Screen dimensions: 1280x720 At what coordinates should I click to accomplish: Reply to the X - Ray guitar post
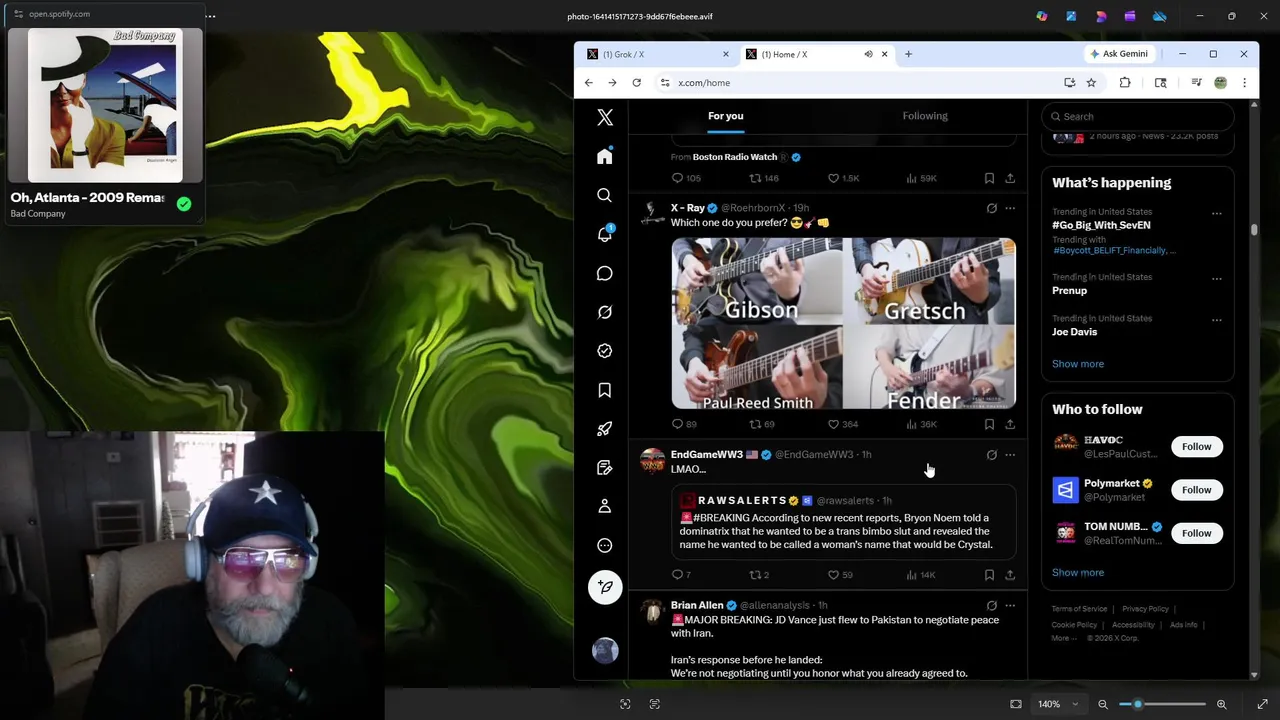tap(684, 424)
